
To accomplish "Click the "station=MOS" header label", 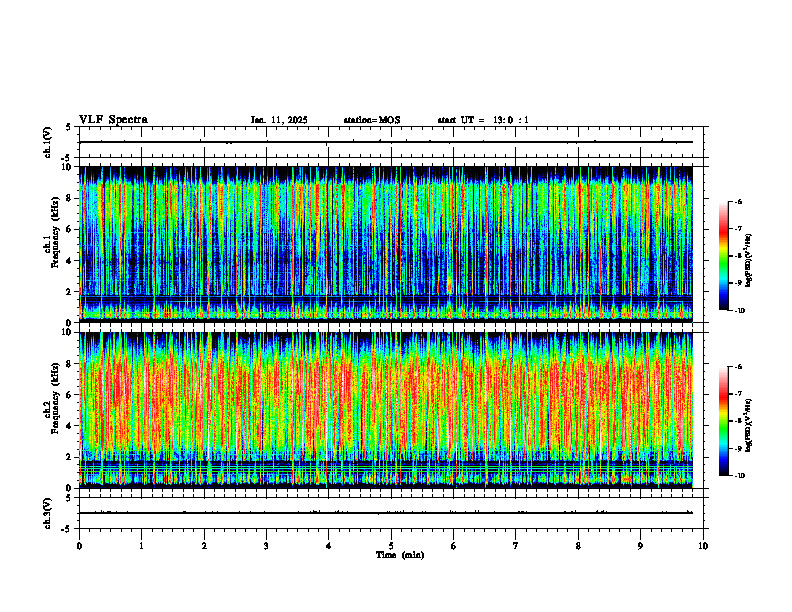I will click(x=372, y=120).
